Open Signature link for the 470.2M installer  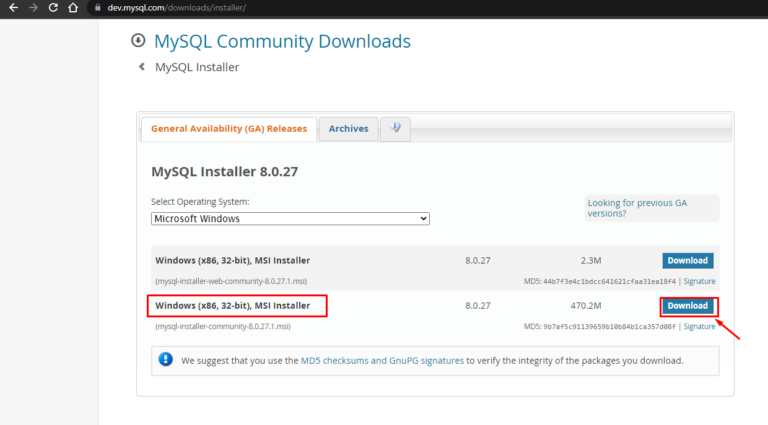tap(699, 327)
